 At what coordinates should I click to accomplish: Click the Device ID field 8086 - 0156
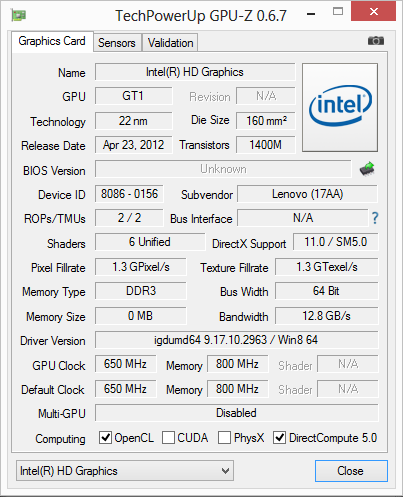click(x=129, y=194)
